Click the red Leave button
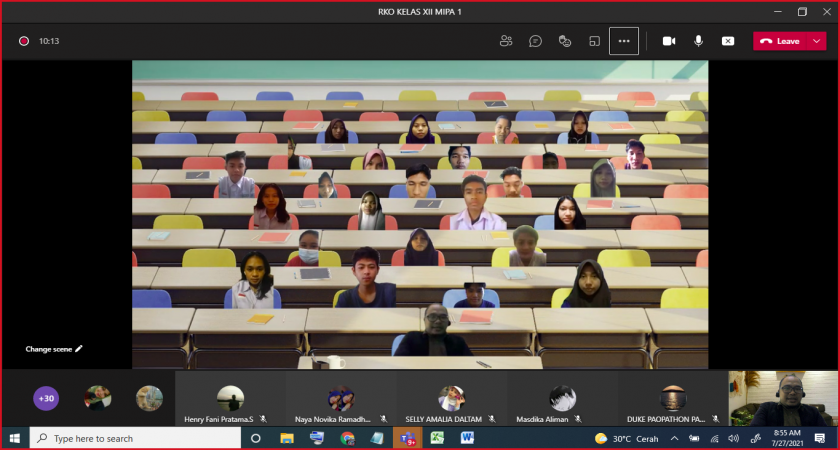 click(780, 41)
